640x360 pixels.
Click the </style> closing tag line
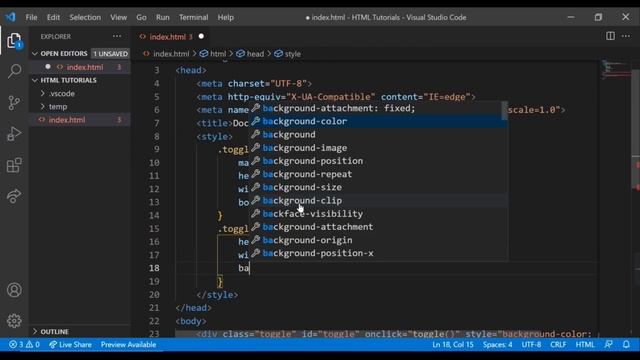(217, 295)
